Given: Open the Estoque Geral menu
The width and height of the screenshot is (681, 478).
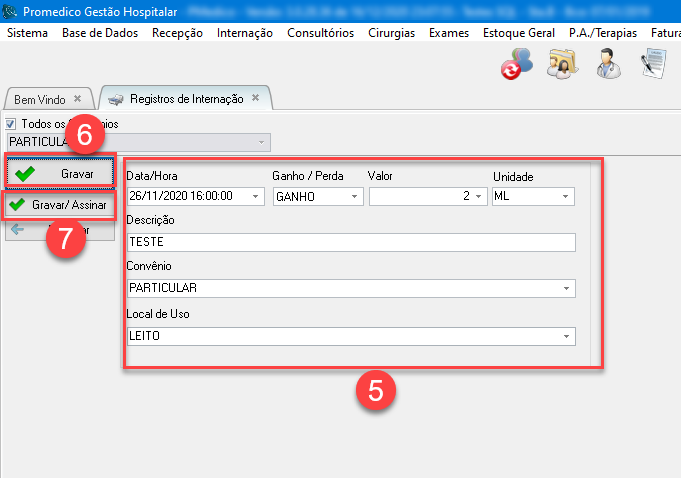Looking at the screenshot, I should pyautogui.click(x=519, y=33).
